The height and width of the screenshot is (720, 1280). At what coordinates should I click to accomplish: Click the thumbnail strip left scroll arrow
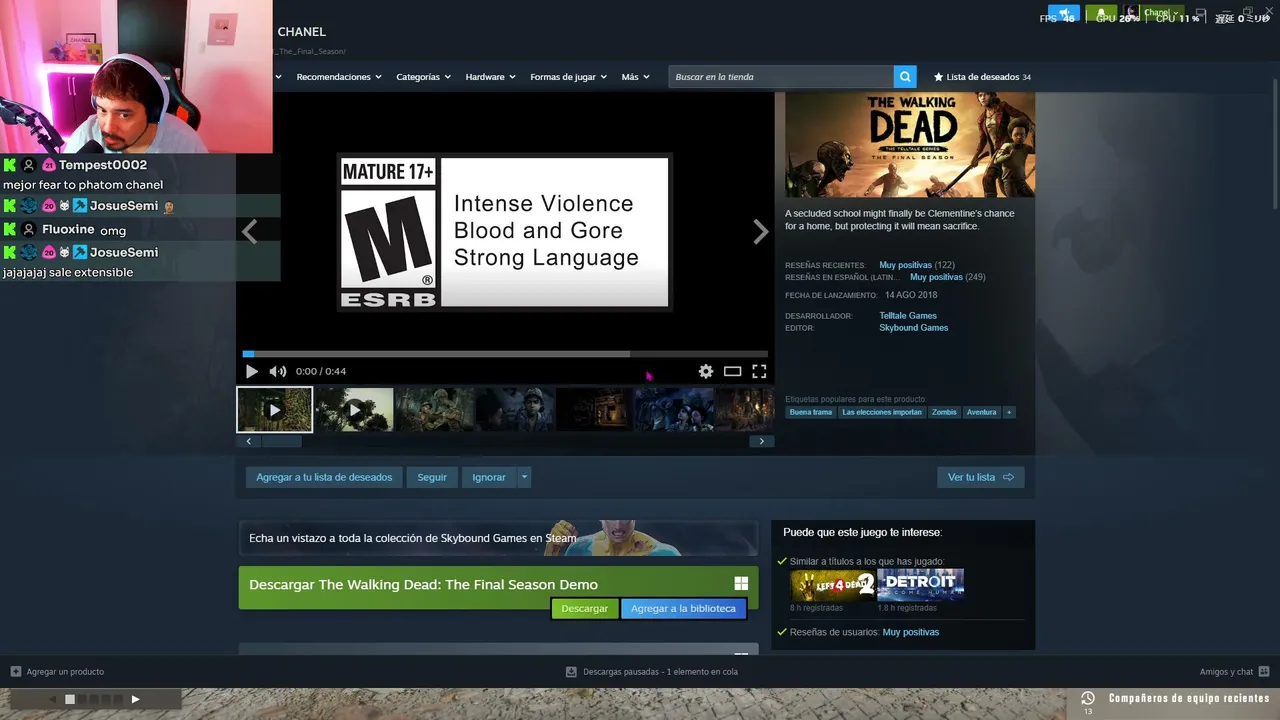pos(248,441)
